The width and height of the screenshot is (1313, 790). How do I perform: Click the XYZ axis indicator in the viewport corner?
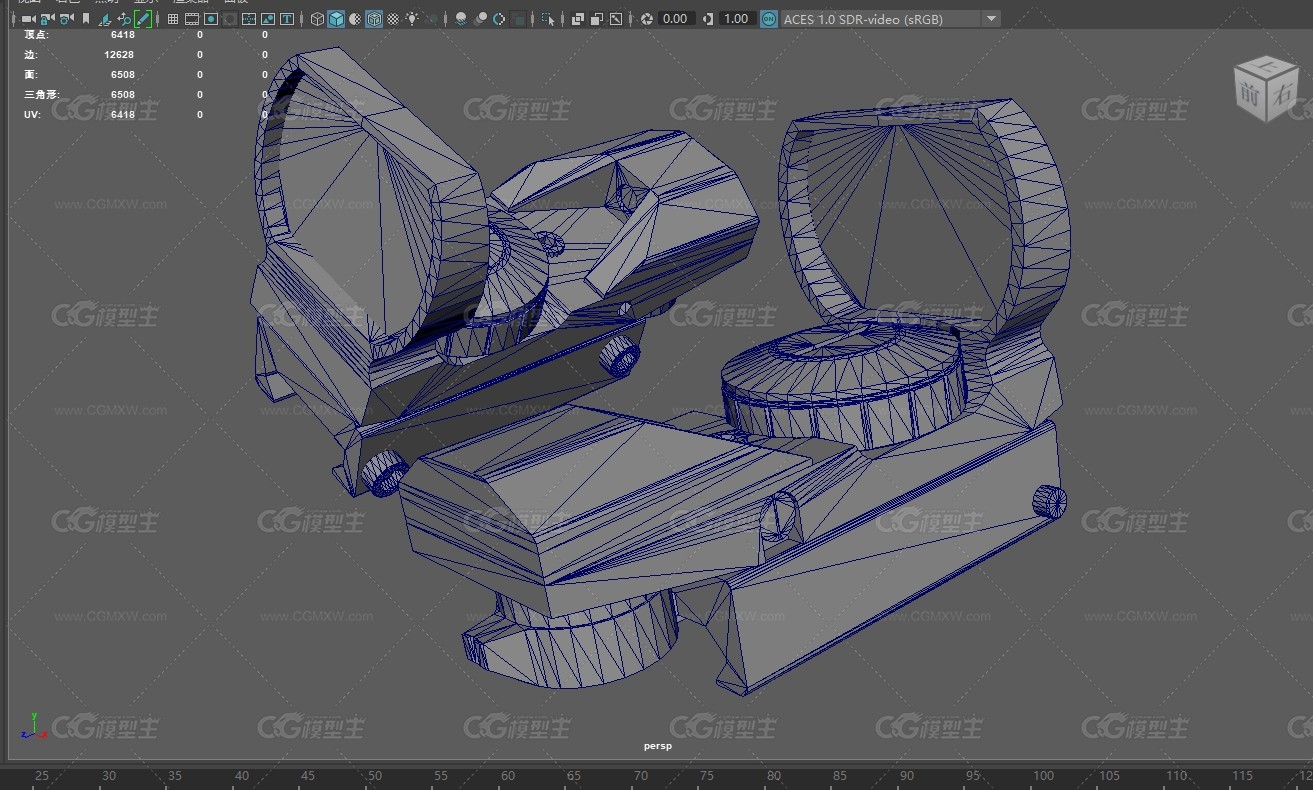[33, 726]
